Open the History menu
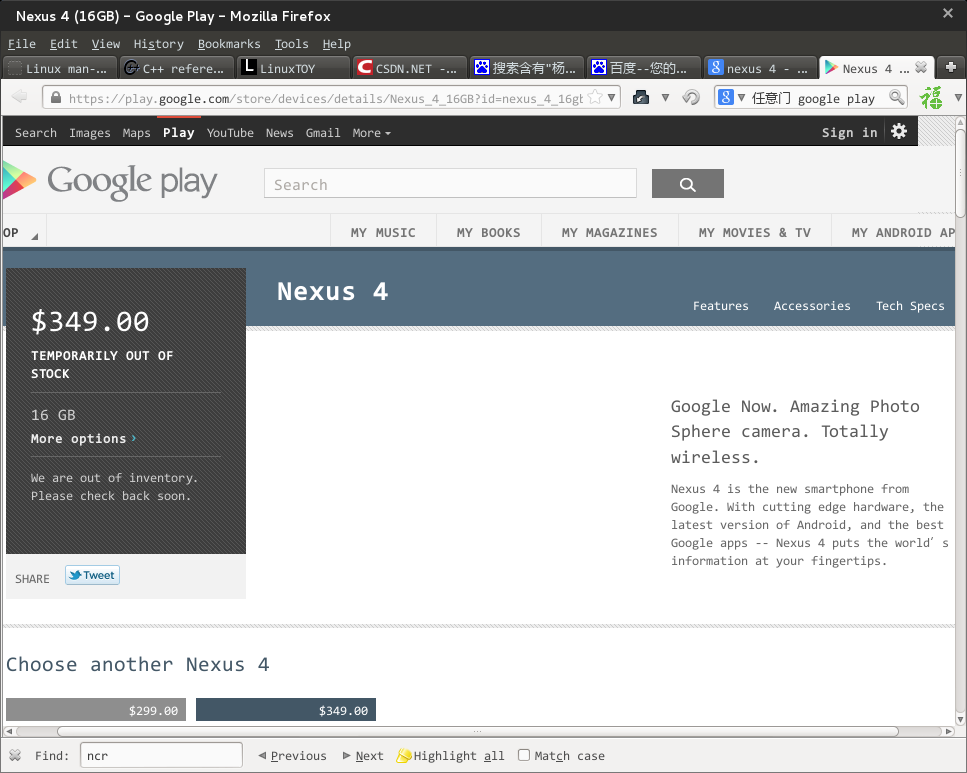967x773 pixels. pos(158,44)
